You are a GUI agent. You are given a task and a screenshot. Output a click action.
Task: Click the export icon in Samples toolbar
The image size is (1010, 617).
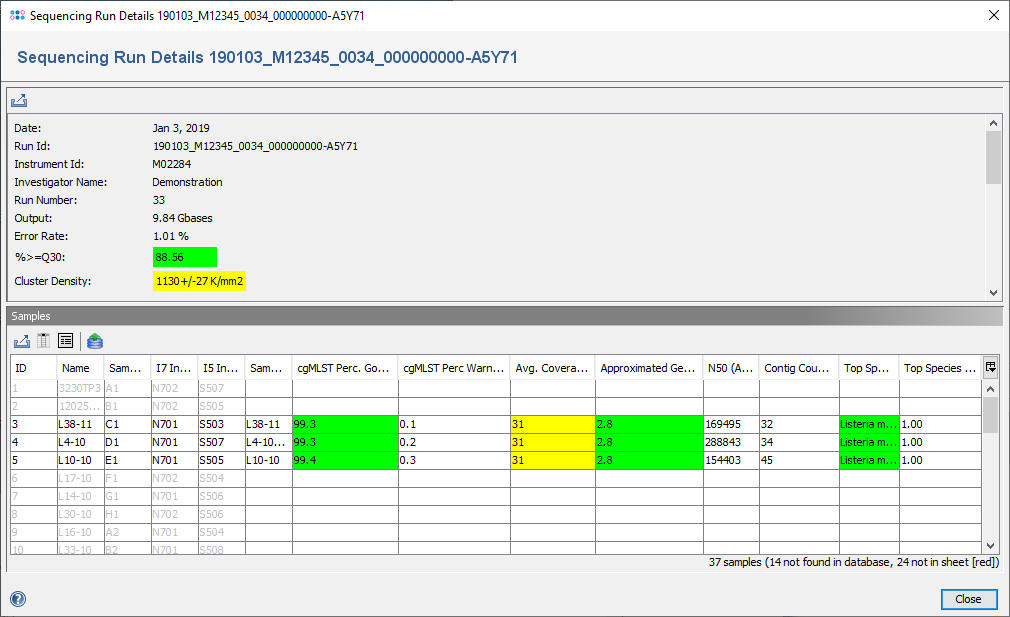21,341
